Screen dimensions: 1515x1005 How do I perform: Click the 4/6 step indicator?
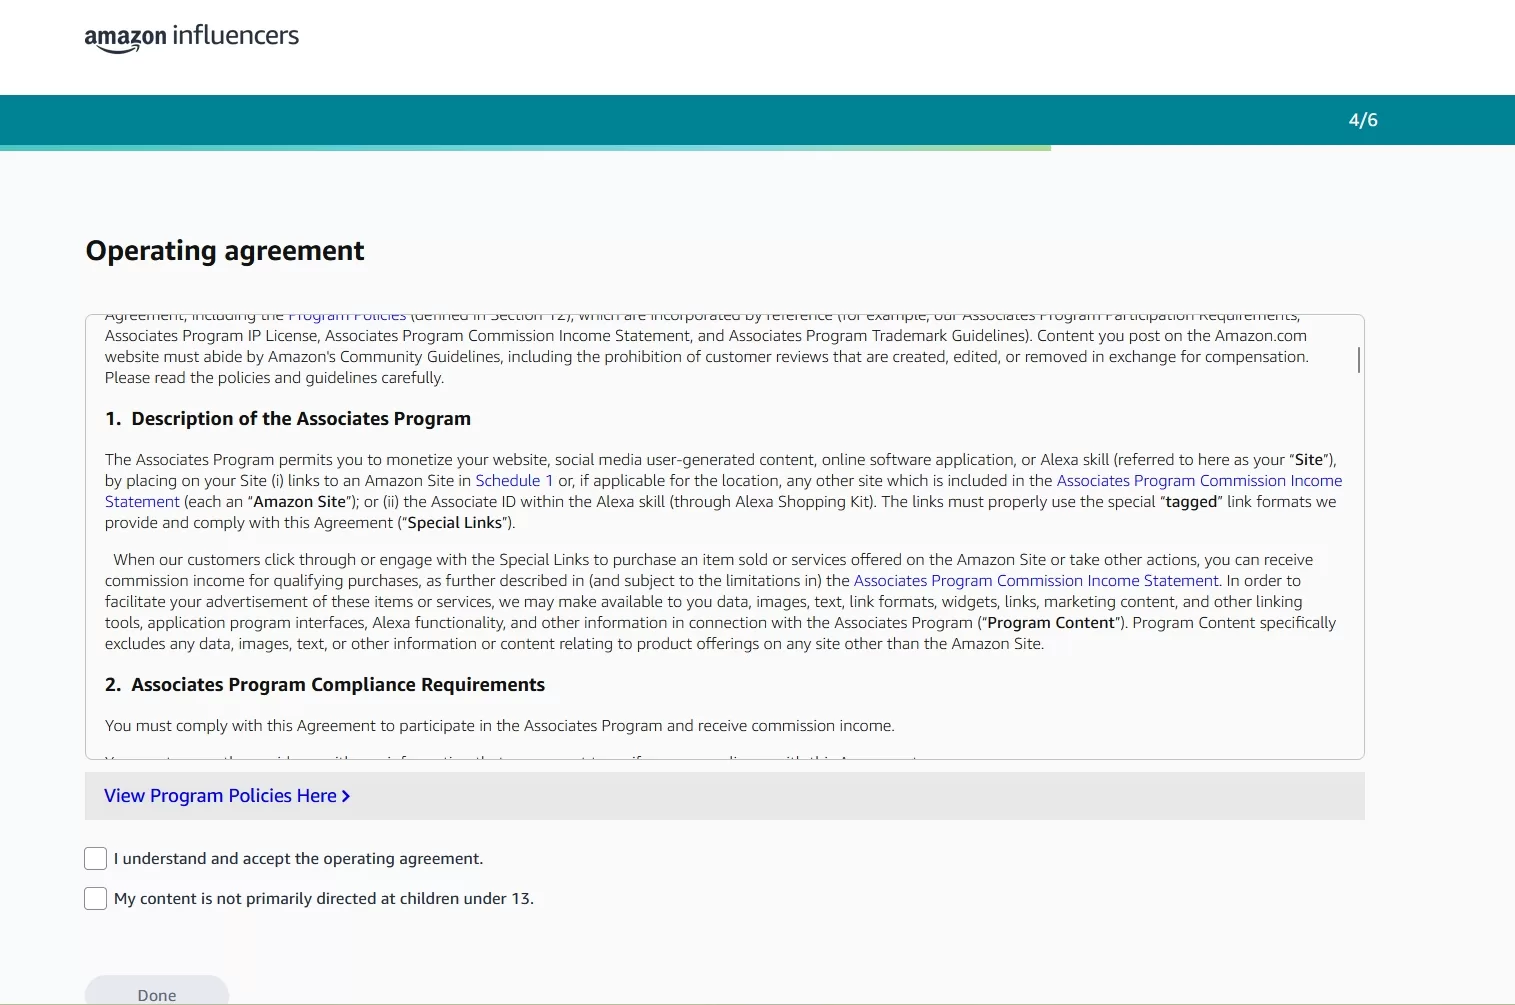(1363, 120)
